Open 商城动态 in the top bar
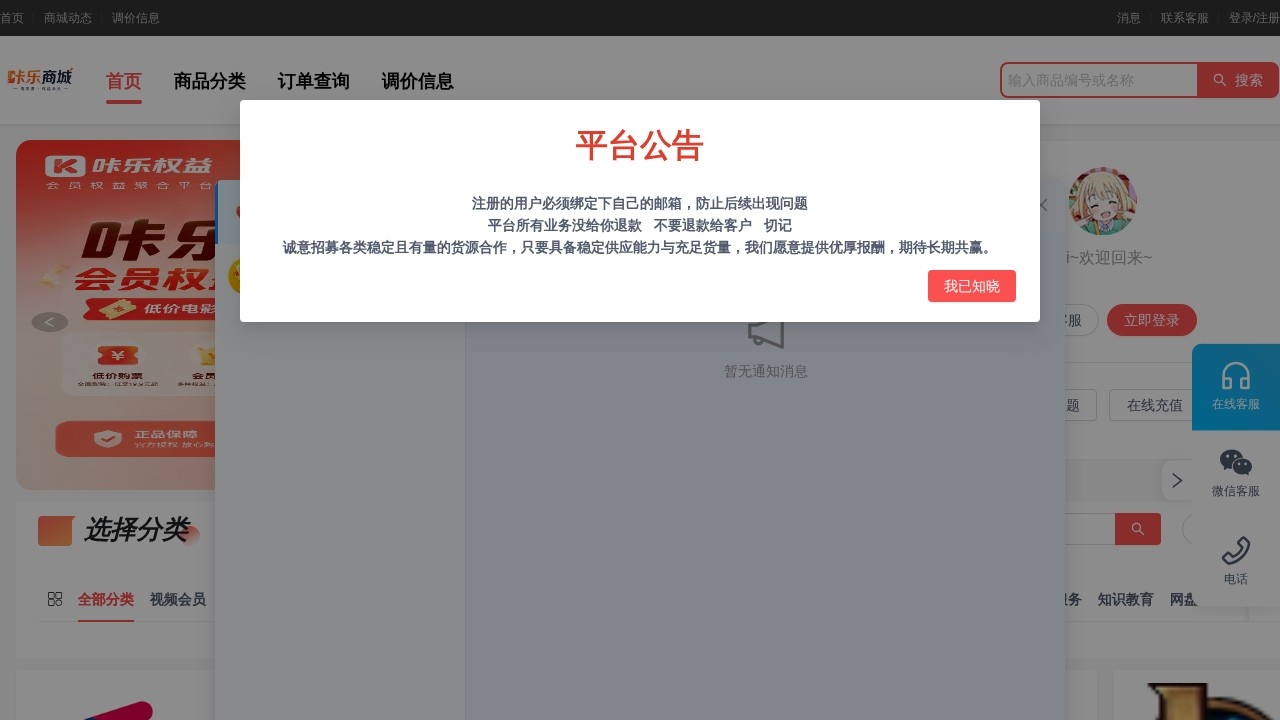The image size is (1280, 720). [67, 18]
